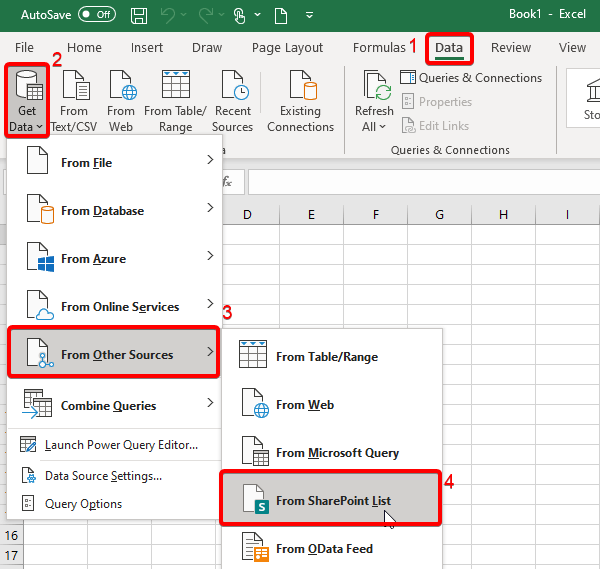Open Queries & Connections pane
The image size is (600, 569).
click(471, 78)
